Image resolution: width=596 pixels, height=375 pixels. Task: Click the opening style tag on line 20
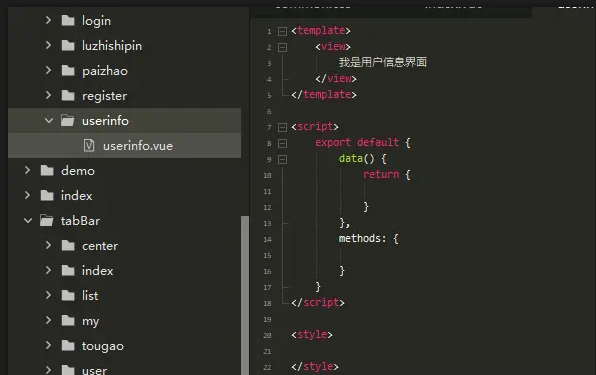point(312,334)
